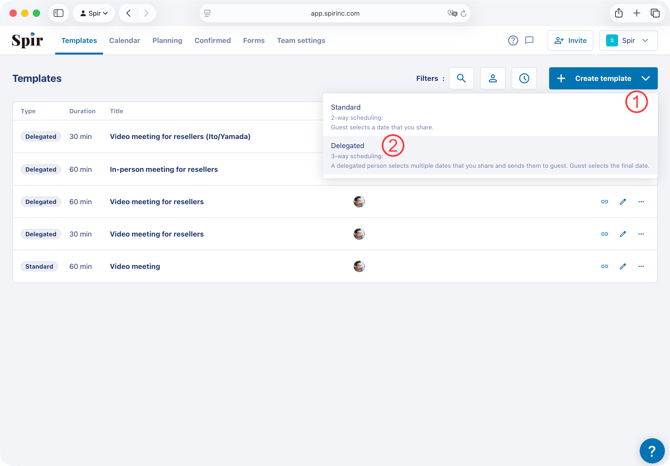Click the Safari address bar
Viewport: 670px width, 466px height.
[x=335, y=13]
